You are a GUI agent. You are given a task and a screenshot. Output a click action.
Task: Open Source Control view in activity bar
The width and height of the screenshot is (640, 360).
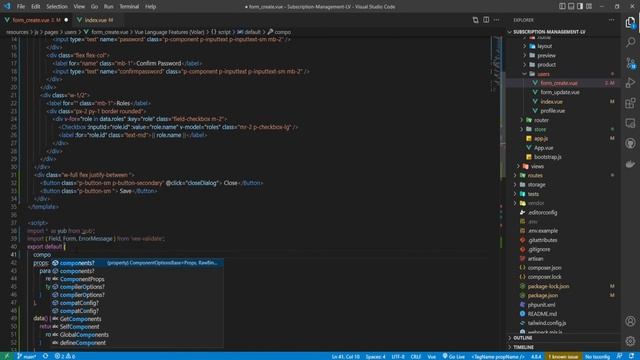(x=630, y=62)
